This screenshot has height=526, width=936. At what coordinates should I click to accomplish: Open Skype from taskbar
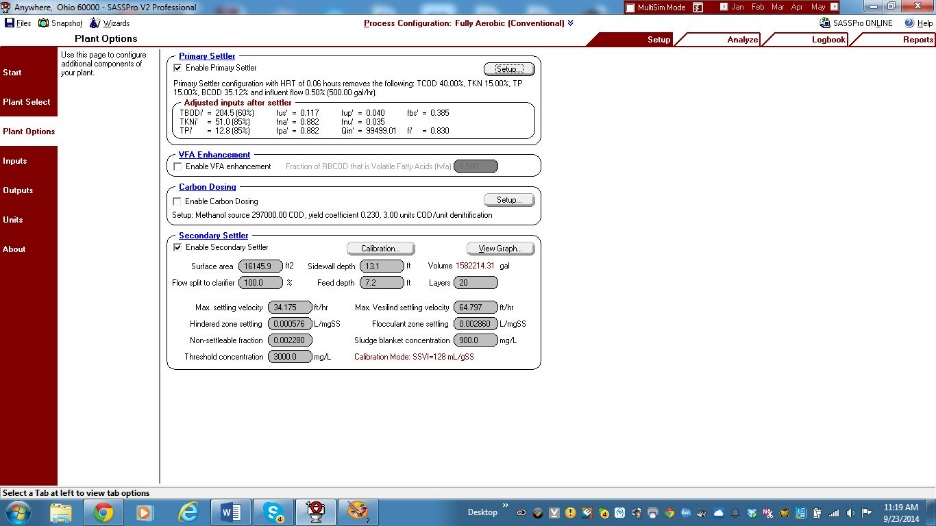click(x=274, y=512)
